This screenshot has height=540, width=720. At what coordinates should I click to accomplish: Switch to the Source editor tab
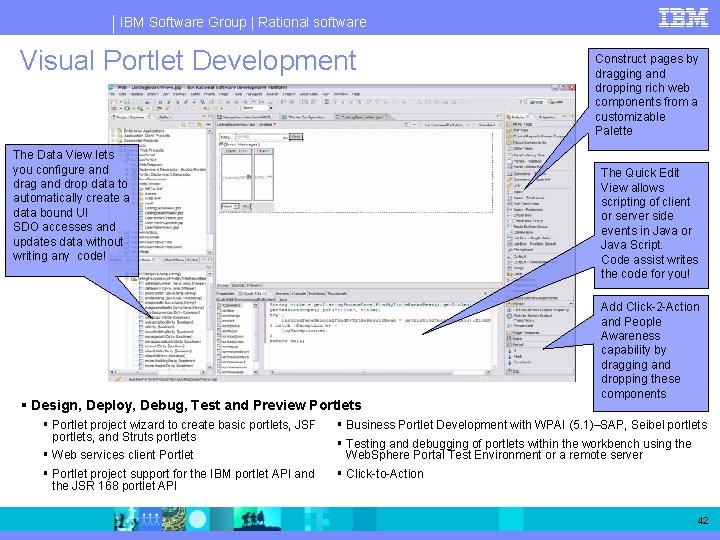pos(237,286)
